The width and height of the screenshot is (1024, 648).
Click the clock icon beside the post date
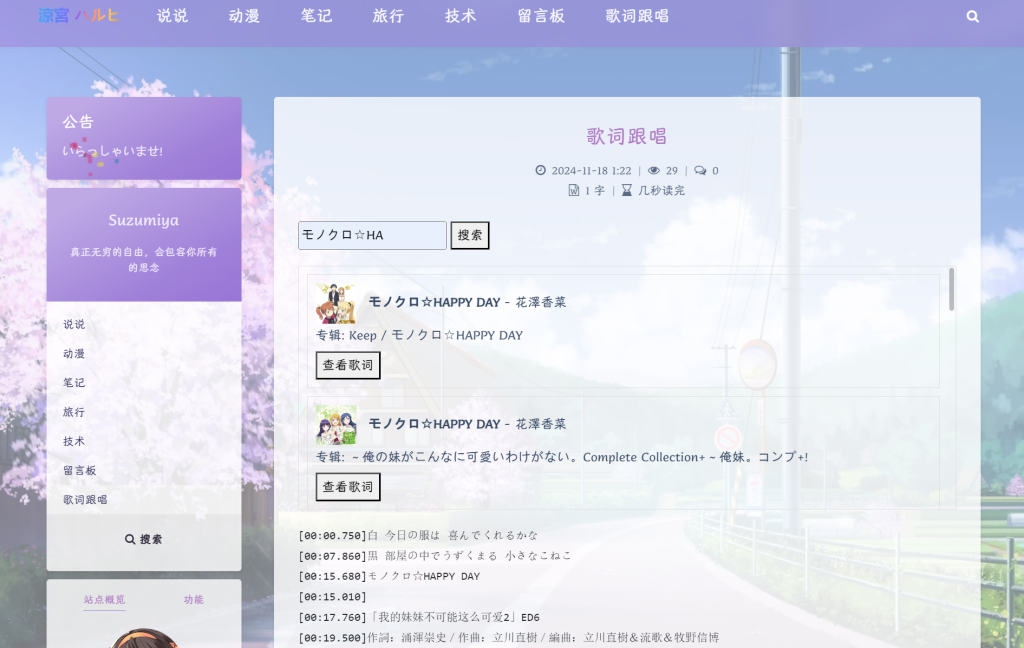click(x=541, y=171)
